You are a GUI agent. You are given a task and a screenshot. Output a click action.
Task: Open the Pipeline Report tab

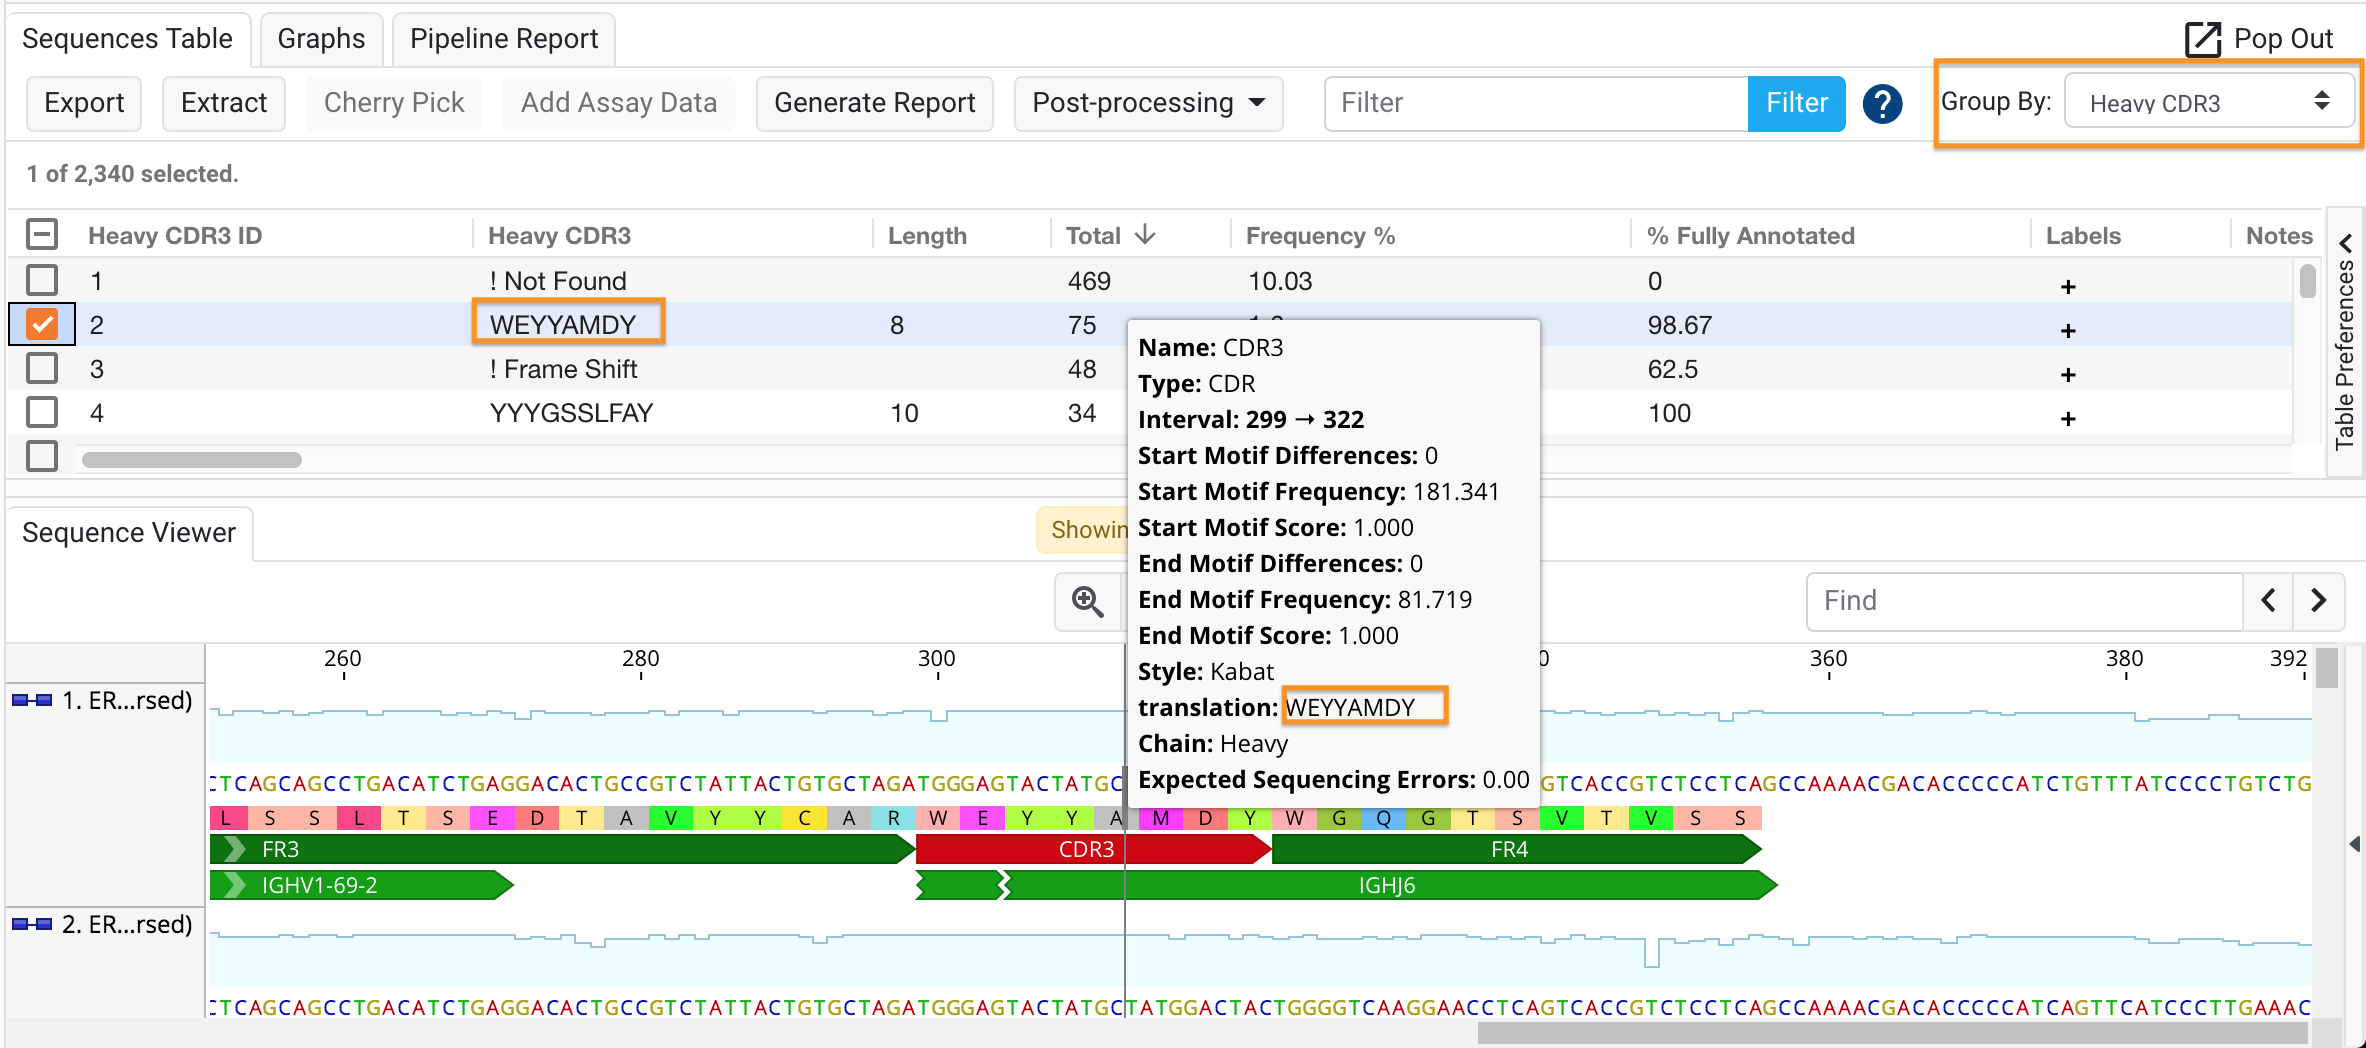coord(503,39)
